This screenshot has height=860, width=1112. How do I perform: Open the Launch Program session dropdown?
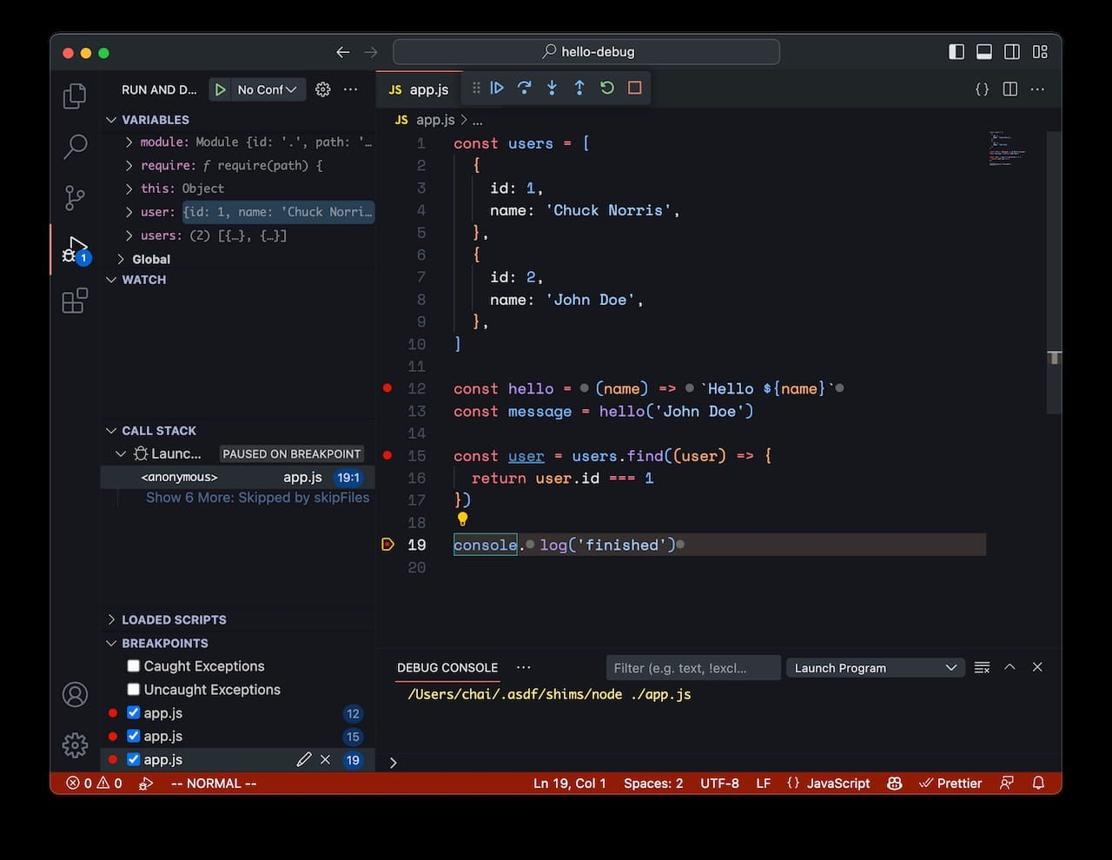pos(875,668)
